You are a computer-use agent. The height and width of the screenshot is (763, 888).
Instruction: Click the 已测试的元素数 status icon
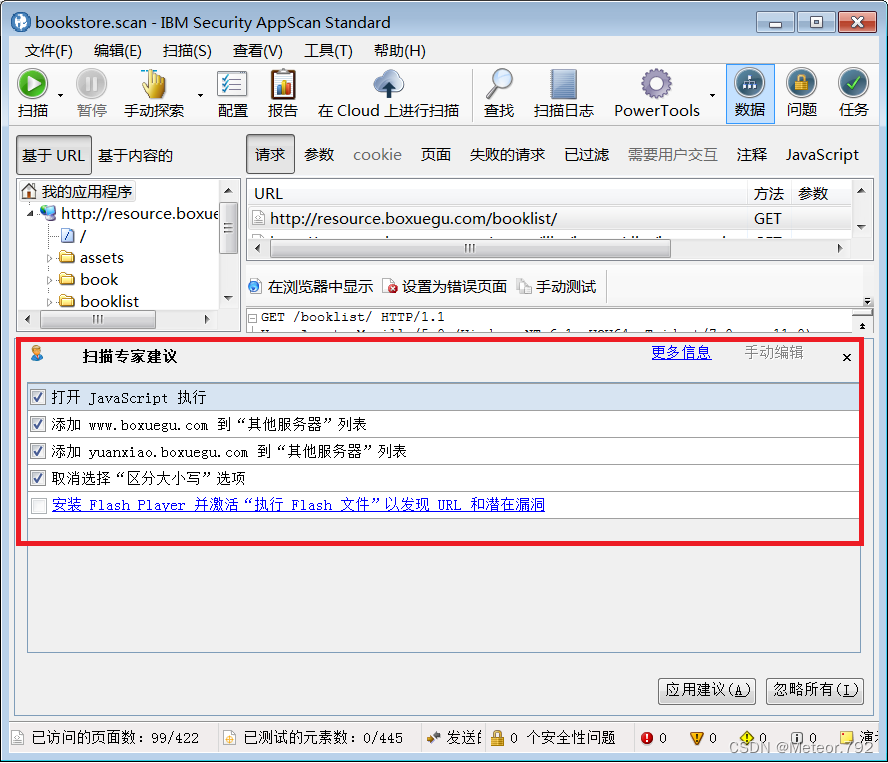(229, 738)
